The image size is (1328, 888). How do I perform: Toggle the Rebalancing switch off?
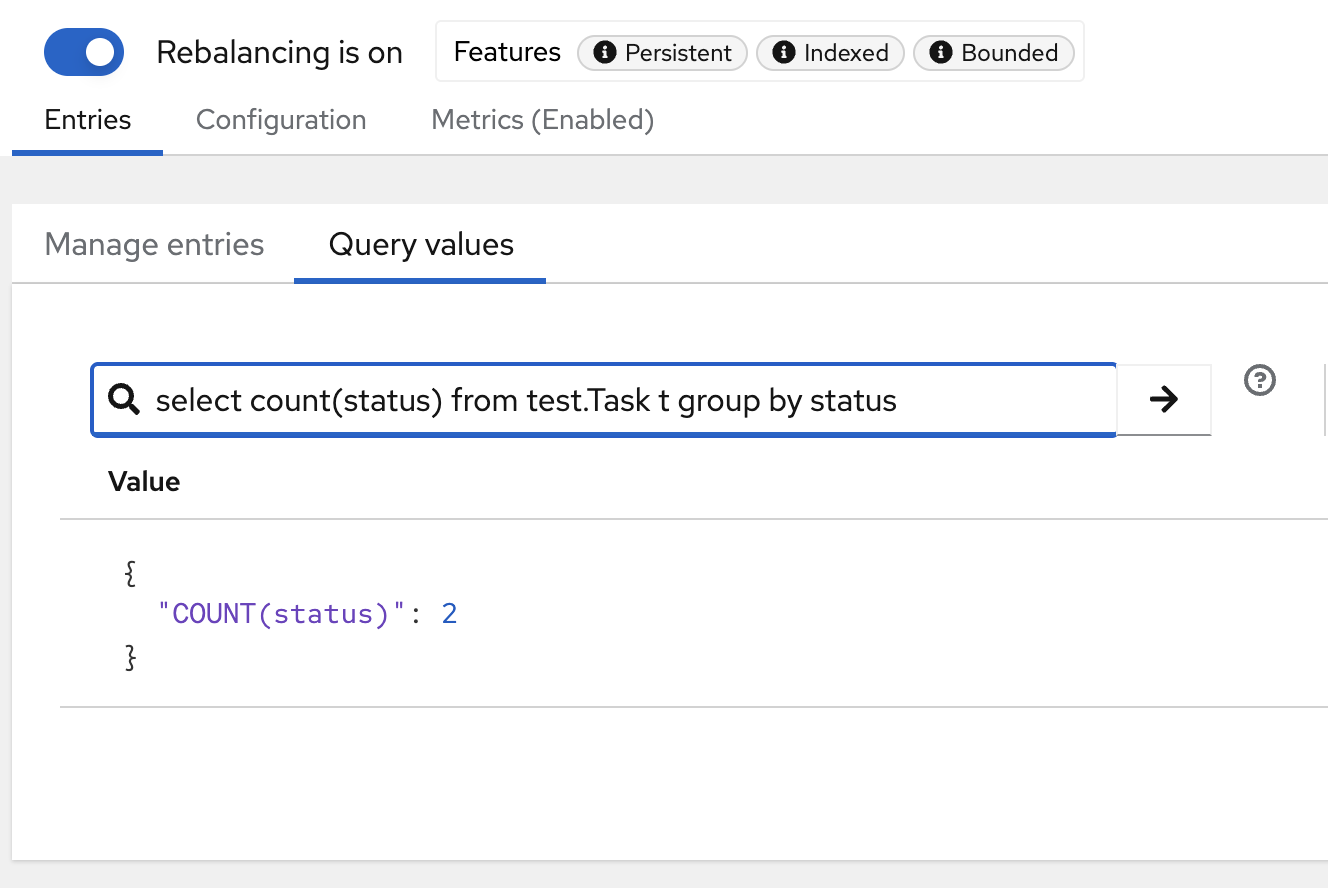pyautogui.click(x=84, y=52)
